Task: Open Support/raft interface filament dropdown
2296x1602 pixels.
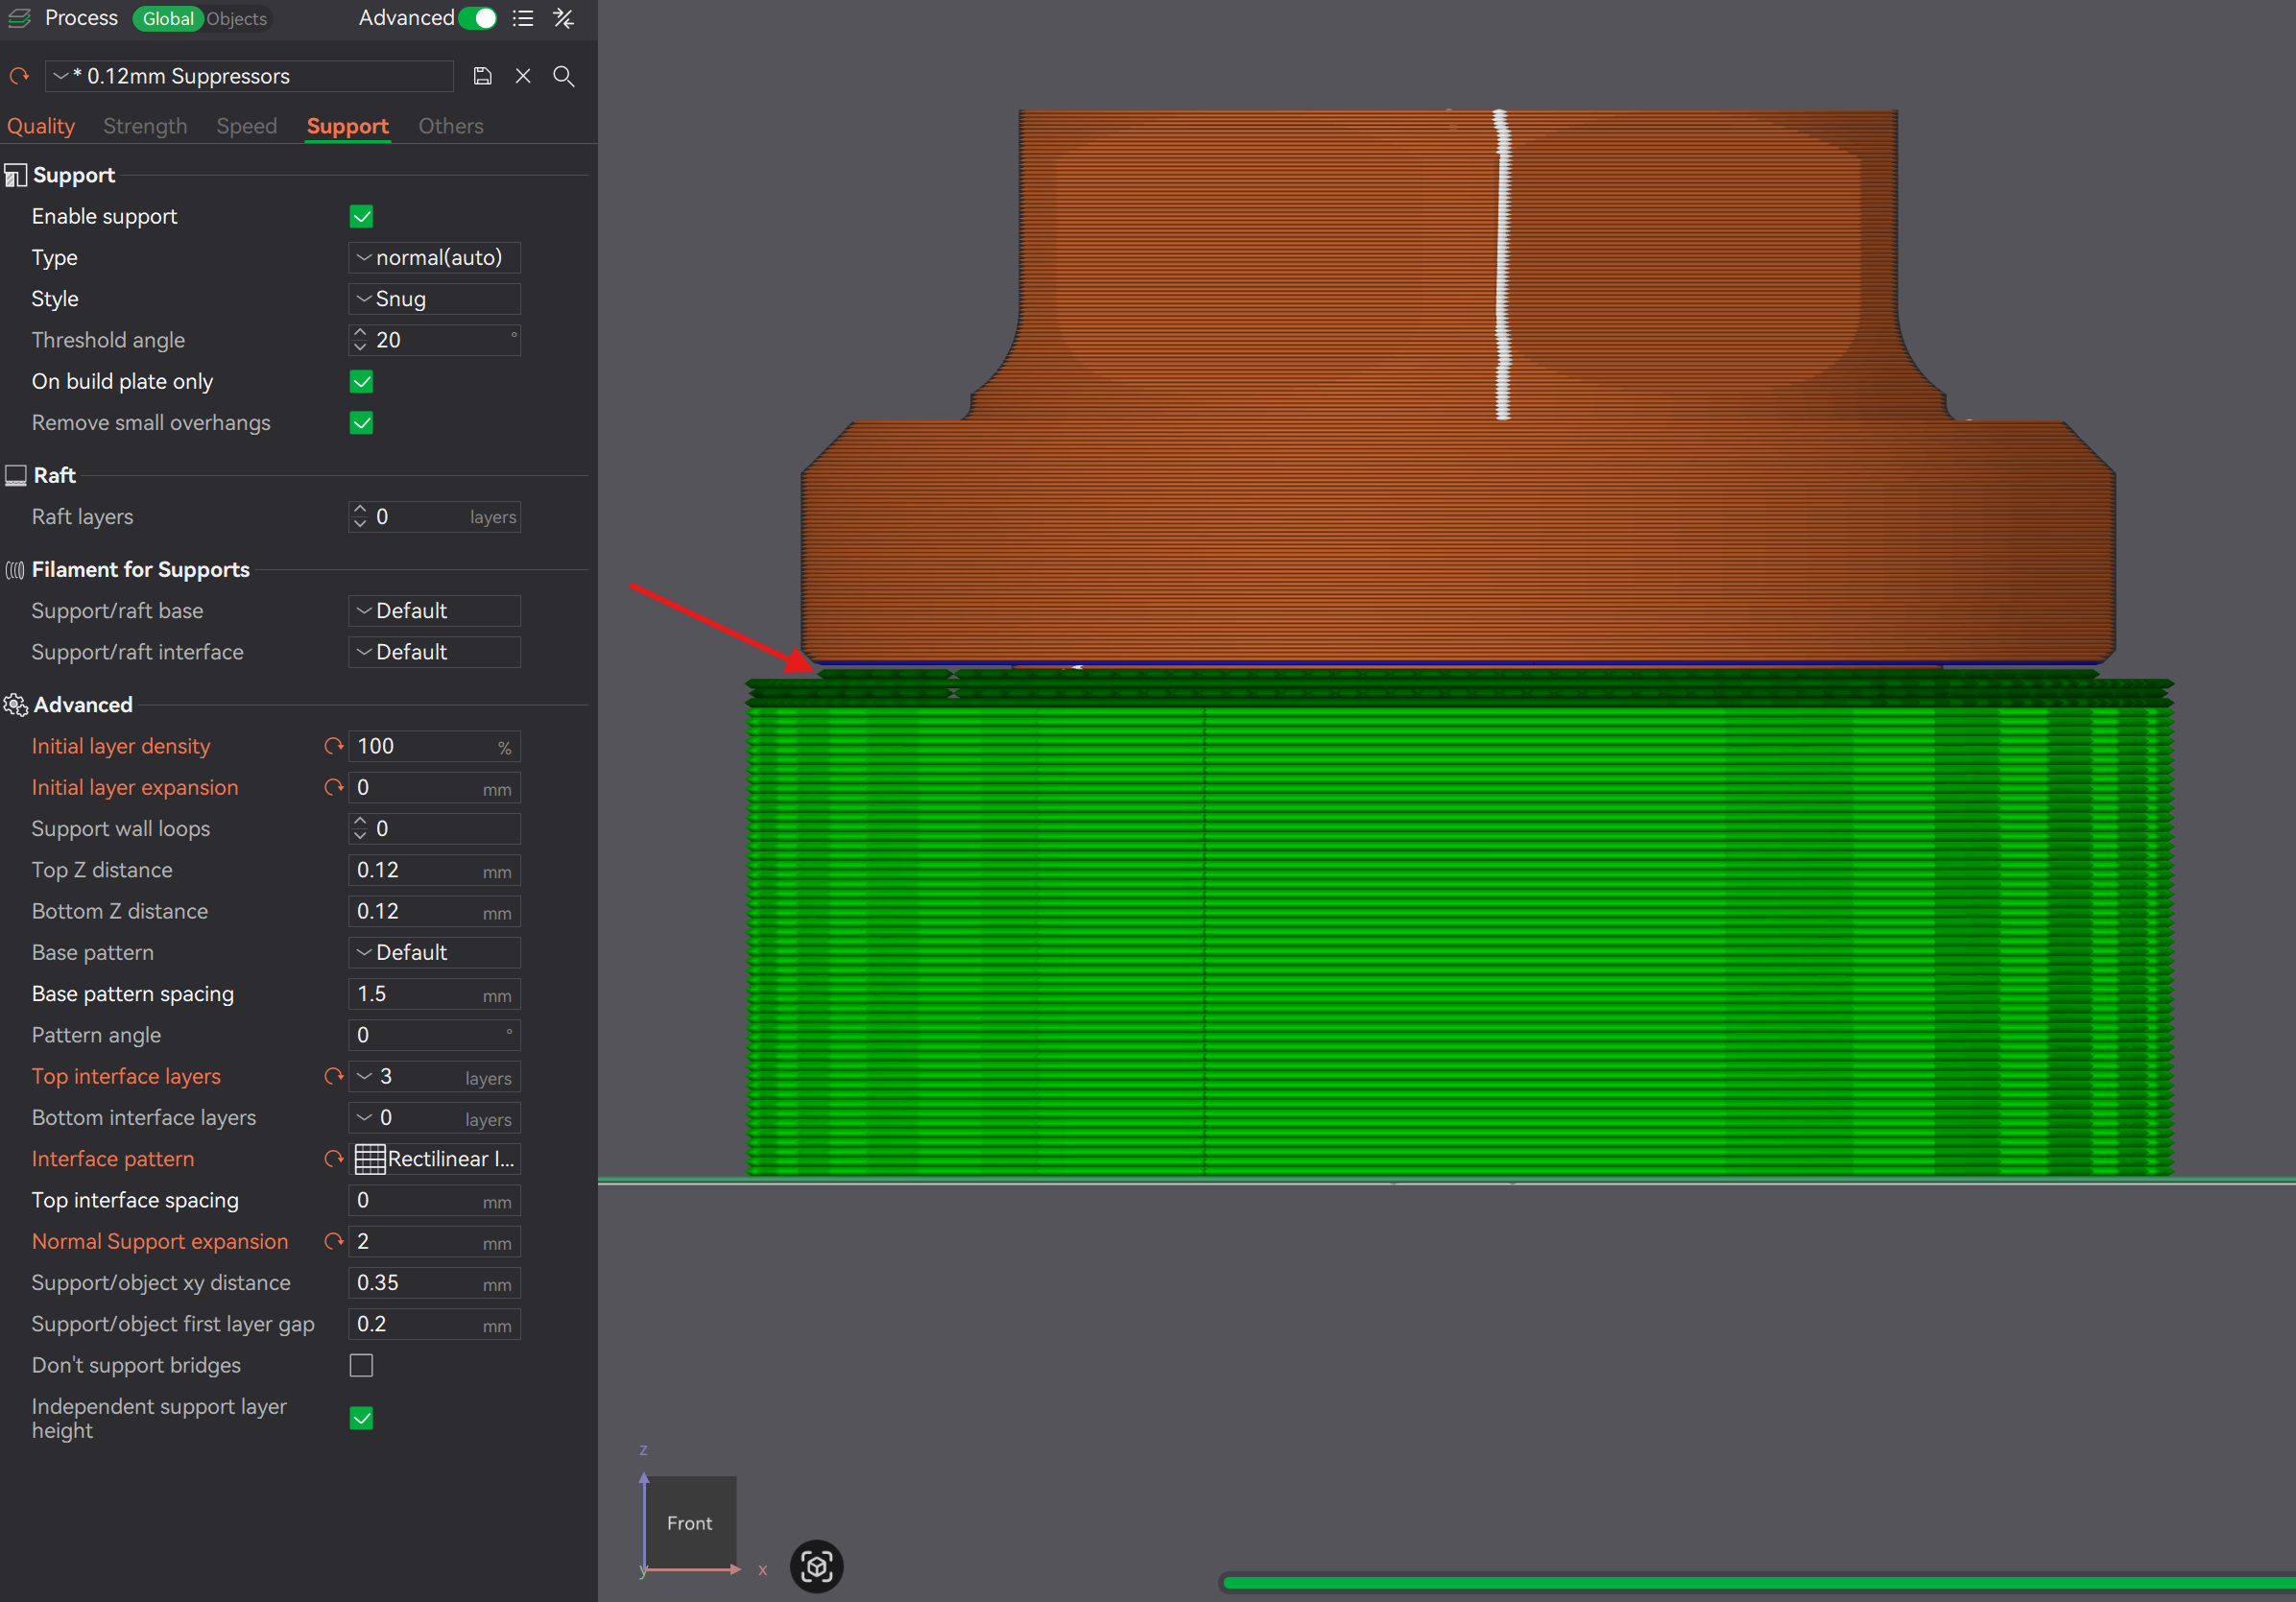Action: [434, 652]
